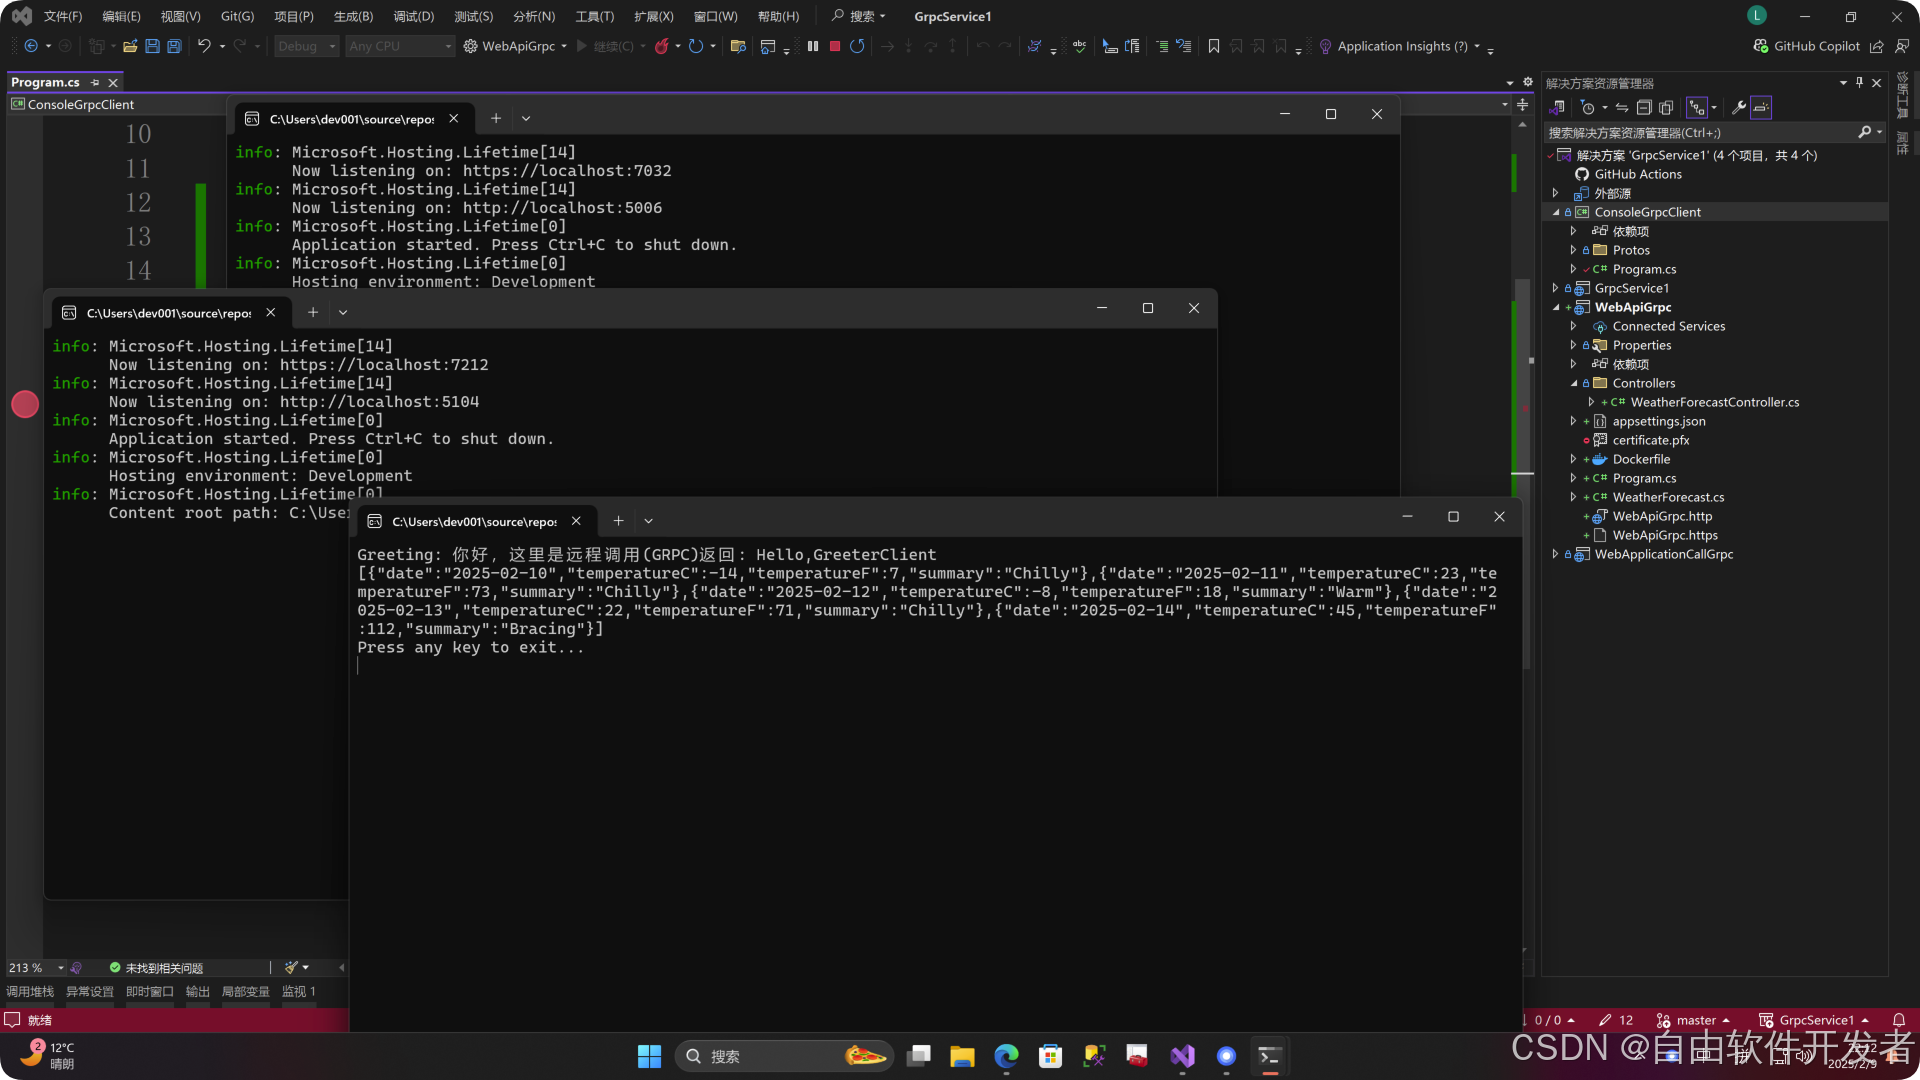Open the 文件(F) menu
This screenshot has height=1080, width=1920.
63,16
